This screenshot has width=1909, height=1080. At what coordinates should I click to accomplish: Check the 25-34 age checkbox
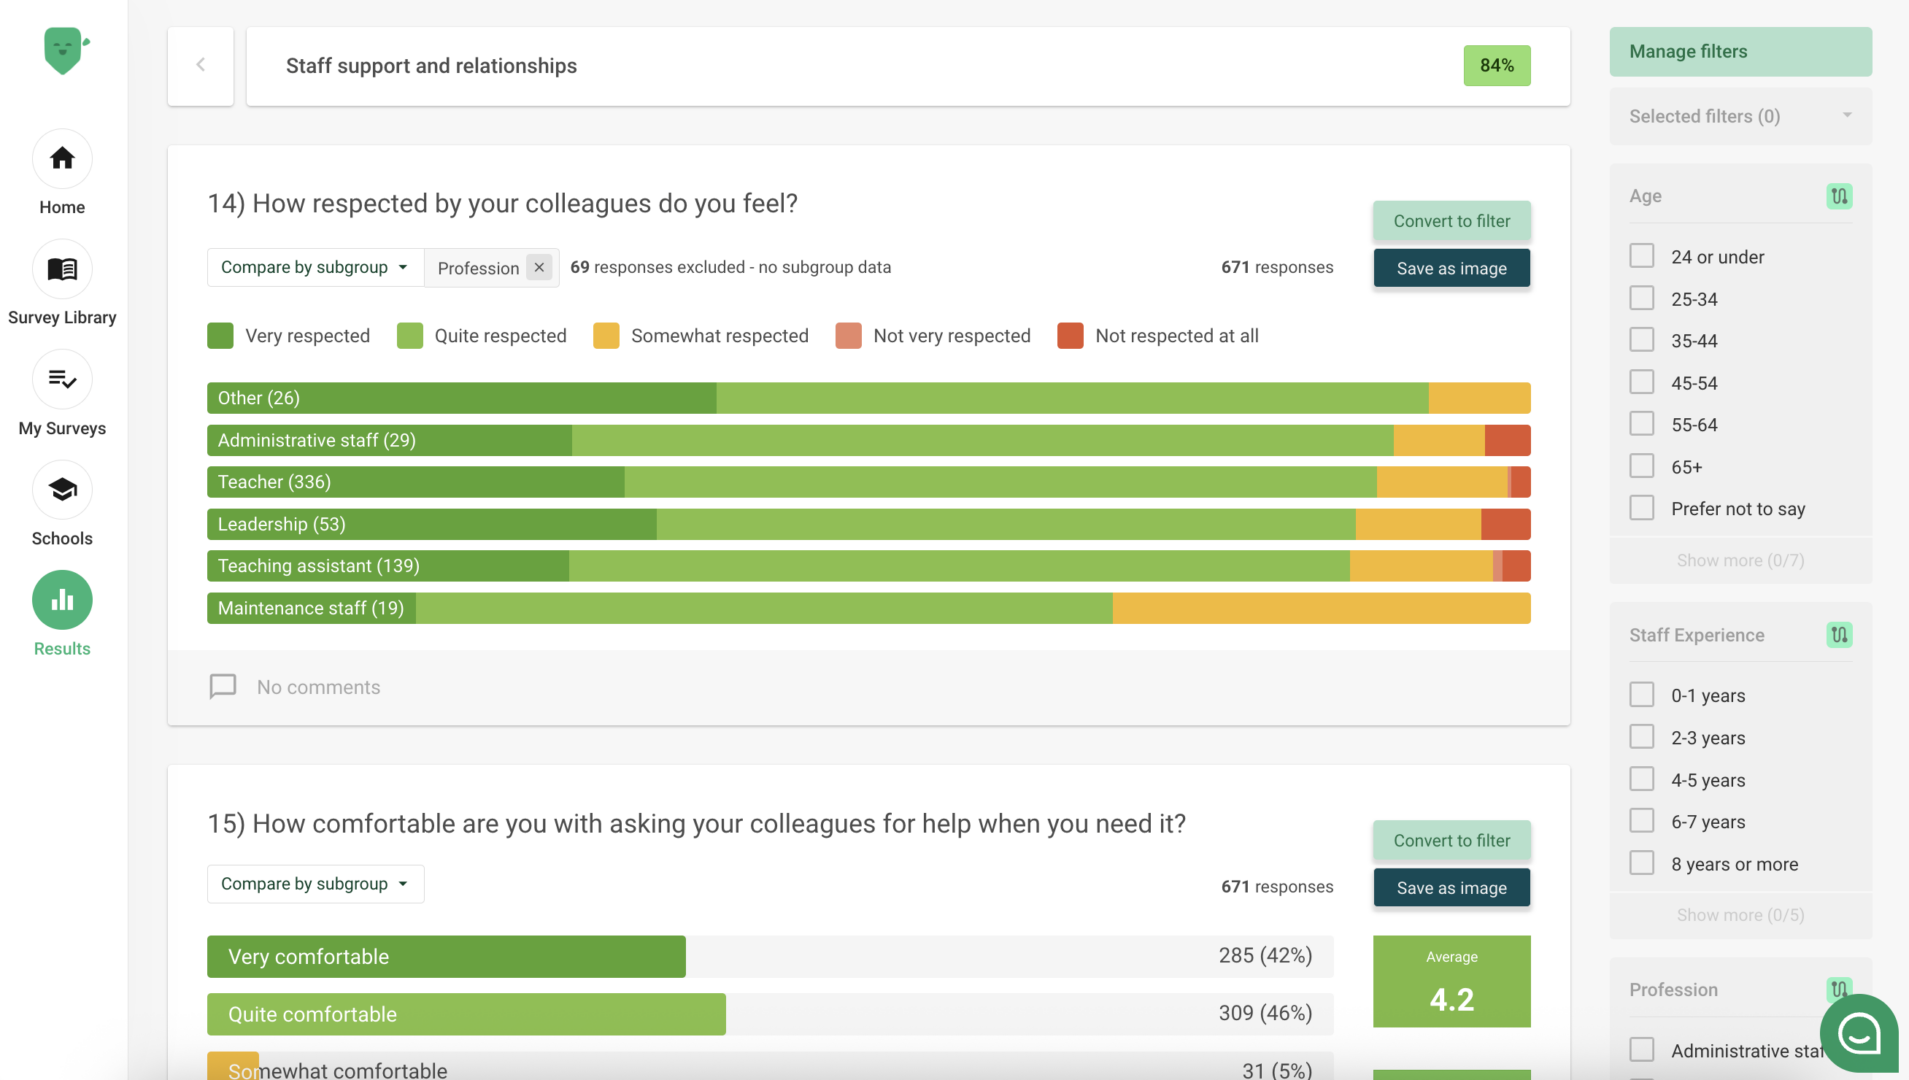[1641, 298]
